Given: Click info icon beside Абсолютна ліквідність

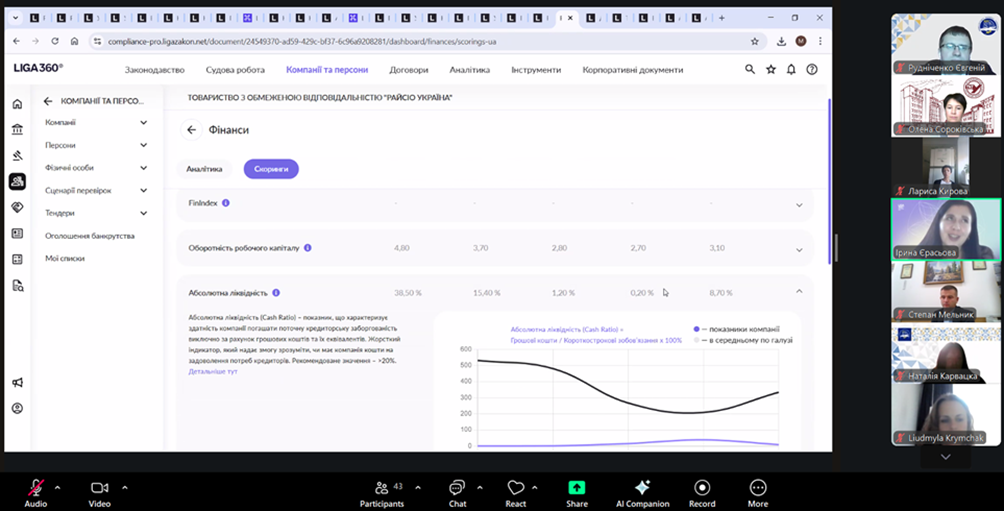Looking at the screenshot, I should point(277,293).
